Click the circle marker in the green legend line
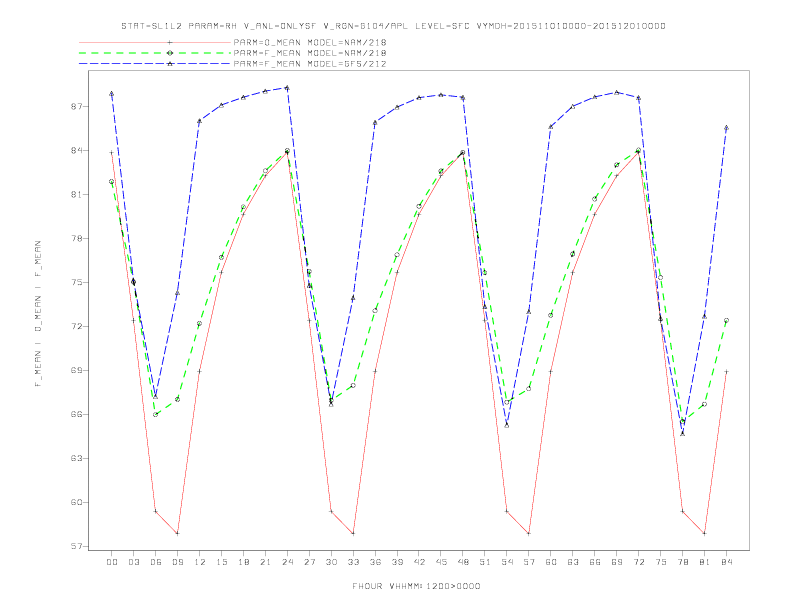 pos(170,53)
